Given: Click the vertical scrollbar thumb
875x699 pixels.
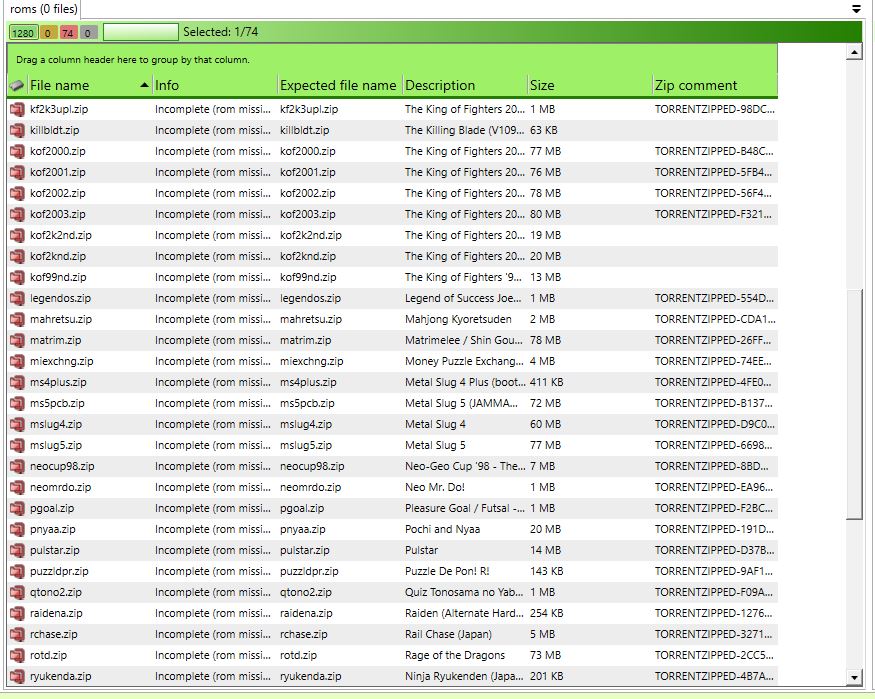Looking at the screenshot, I should [854, 405].
